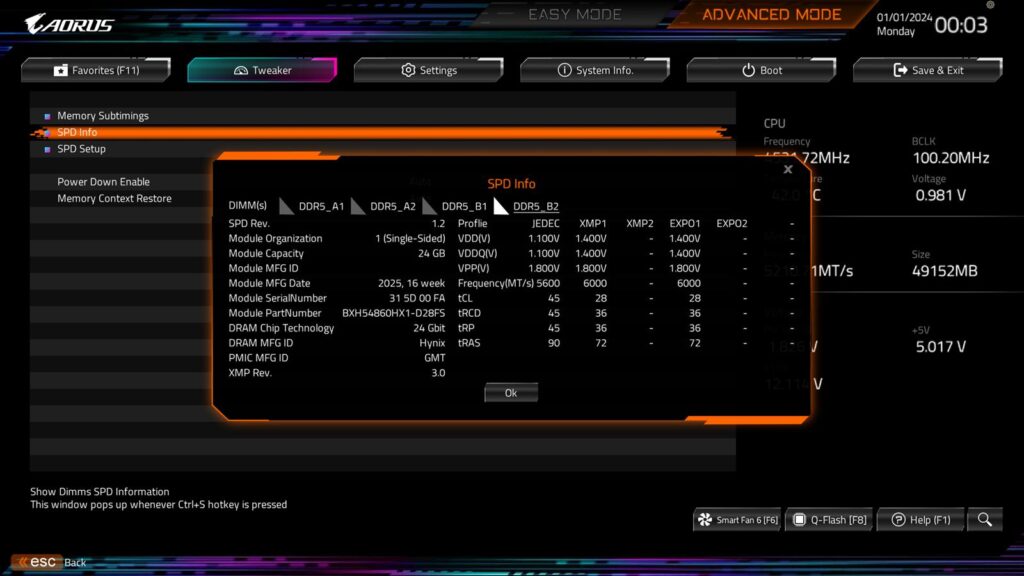
Task: Click the chip icon on Q-Flash button
Action: tap(799, 520)
